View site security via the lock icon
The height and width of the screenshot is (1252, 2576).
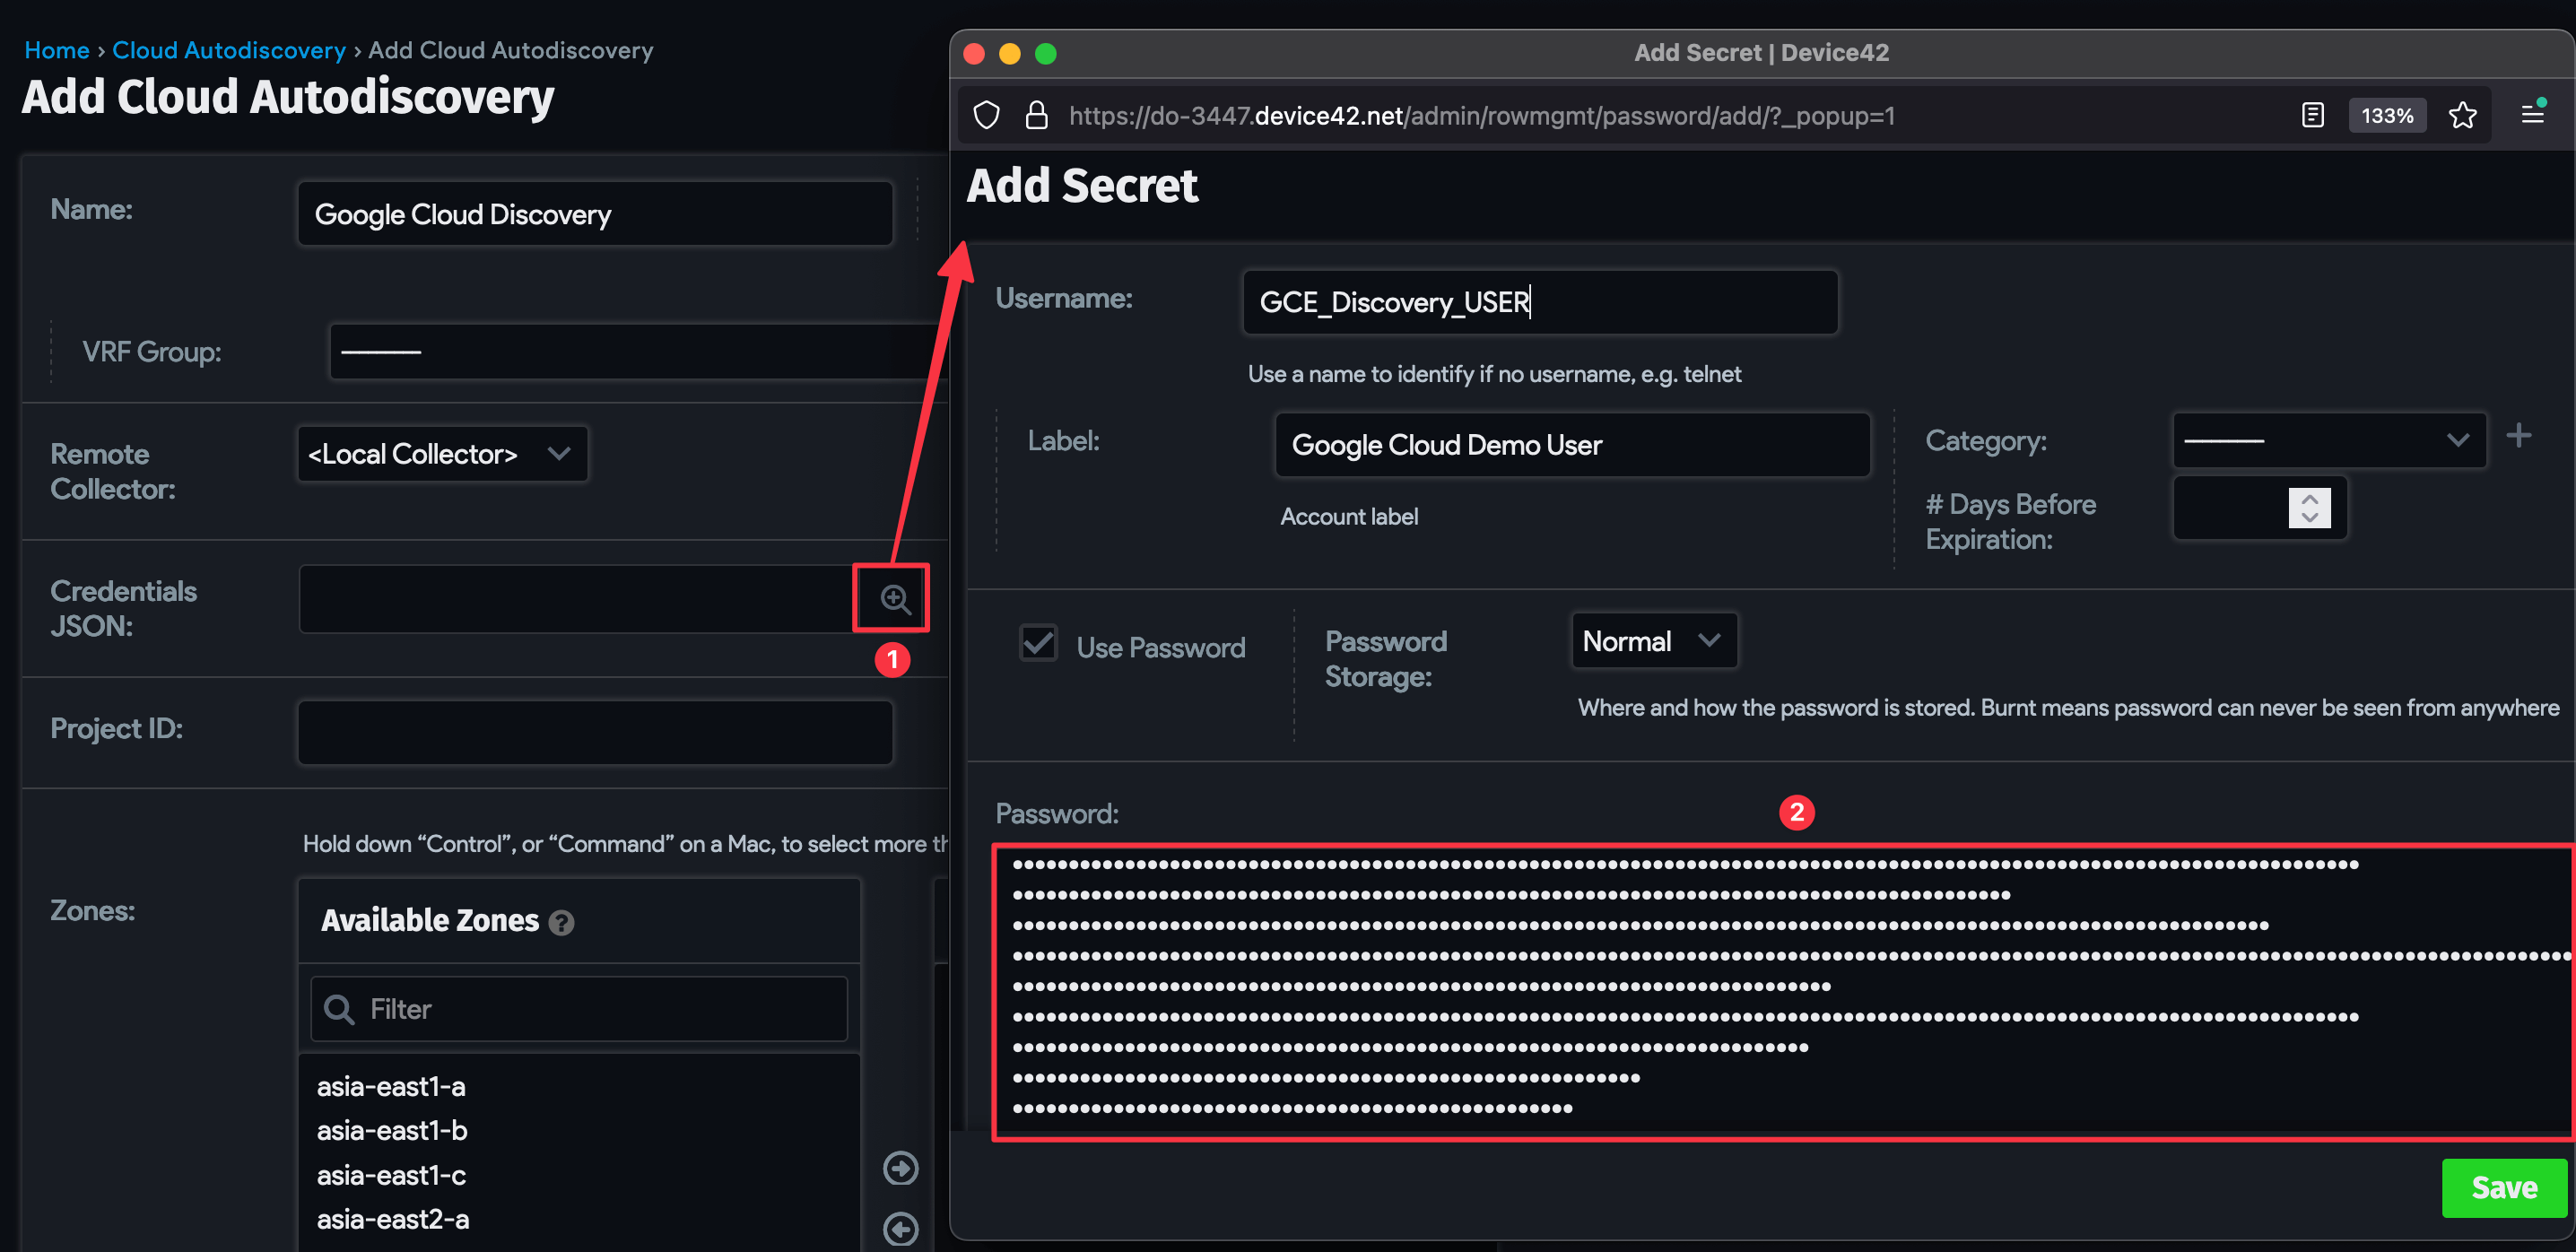[1036, 115]
